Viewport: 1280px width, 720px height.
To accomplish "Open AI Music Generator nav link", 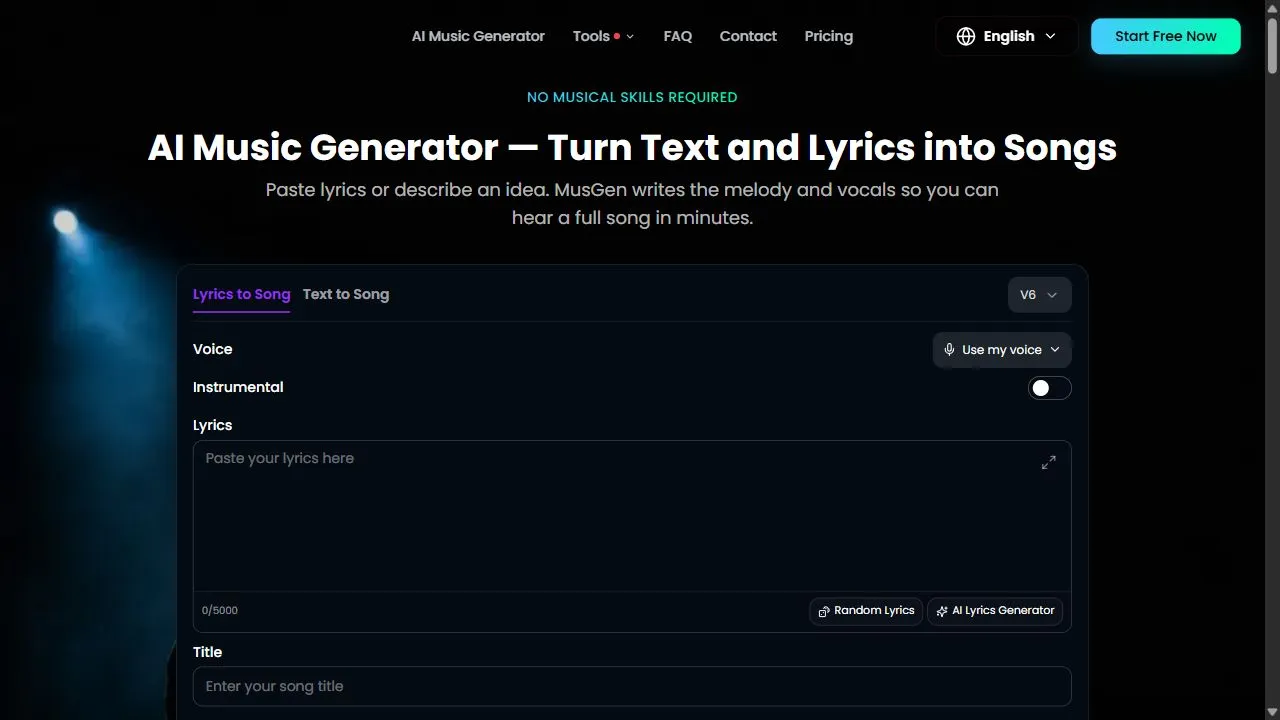I will pyautogui.click(x=478, y=36).
